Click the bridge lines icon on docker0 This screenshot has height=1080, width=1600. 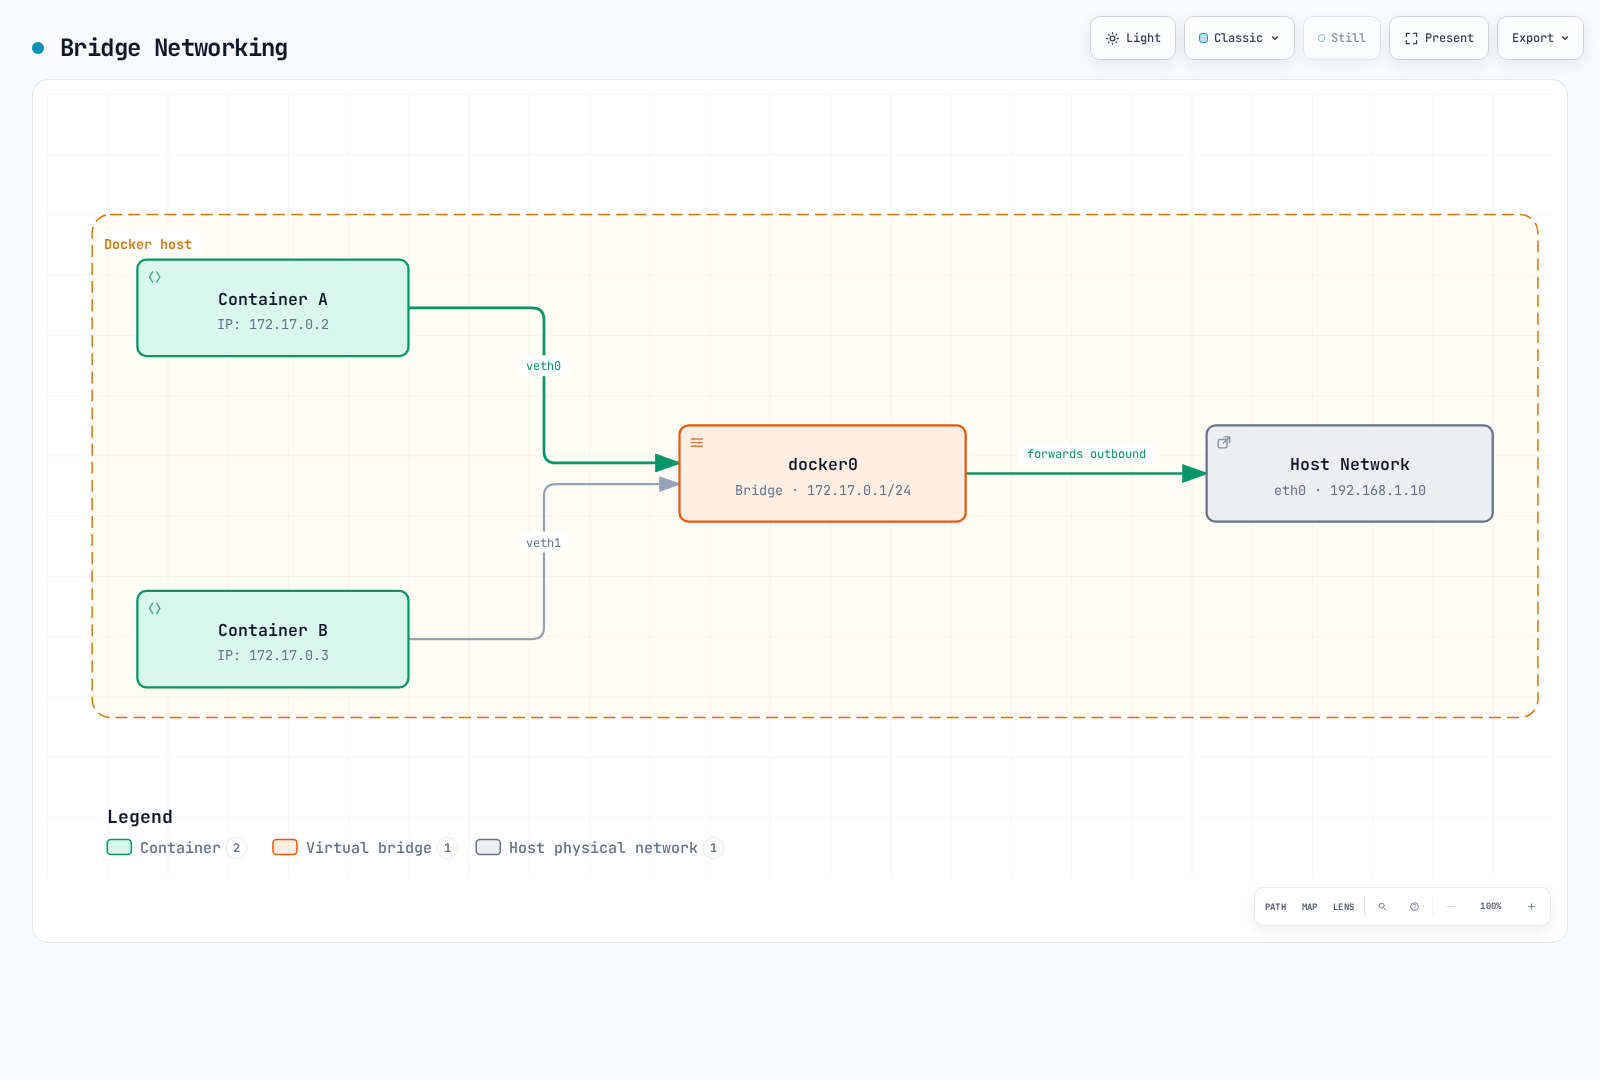tap(697, 443)
